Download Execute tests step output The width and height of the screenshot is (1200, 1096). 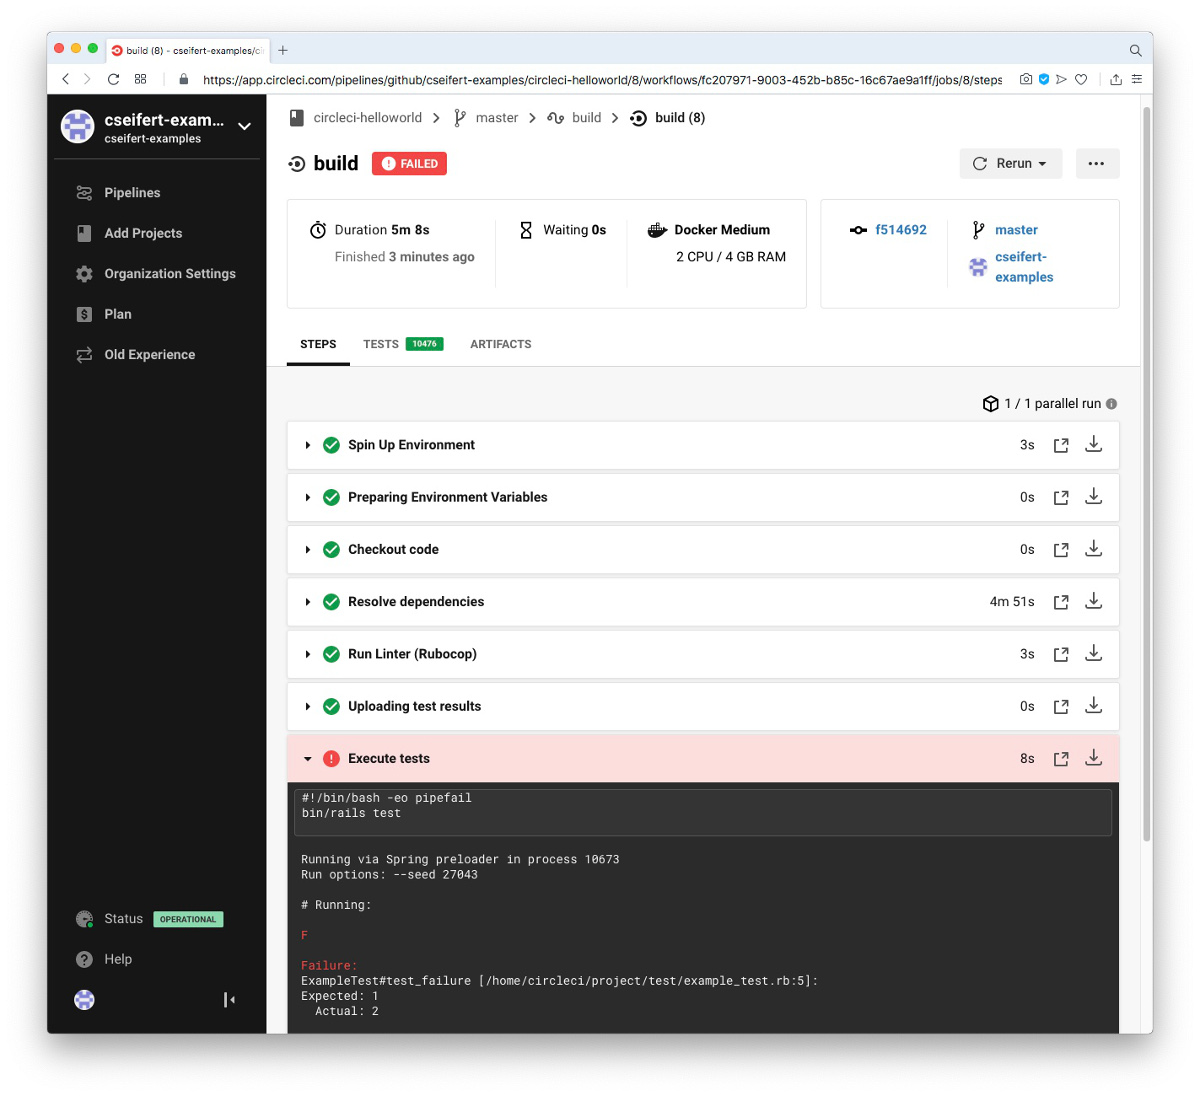(1094, 757)
